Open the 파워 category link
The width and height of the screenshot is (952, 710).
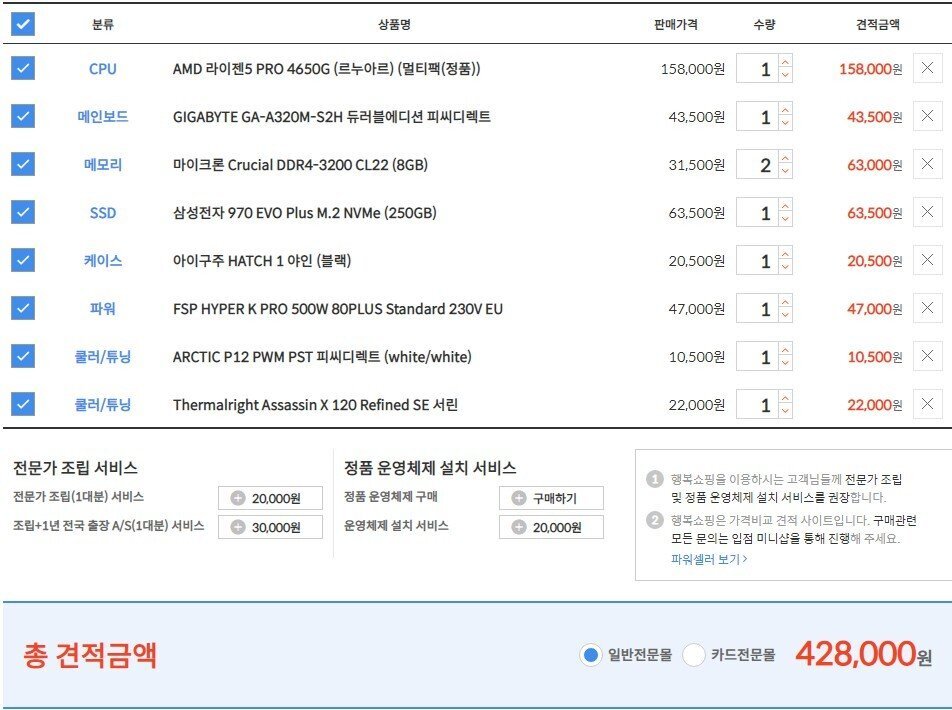pyautogui.click(x=103, y=308)
